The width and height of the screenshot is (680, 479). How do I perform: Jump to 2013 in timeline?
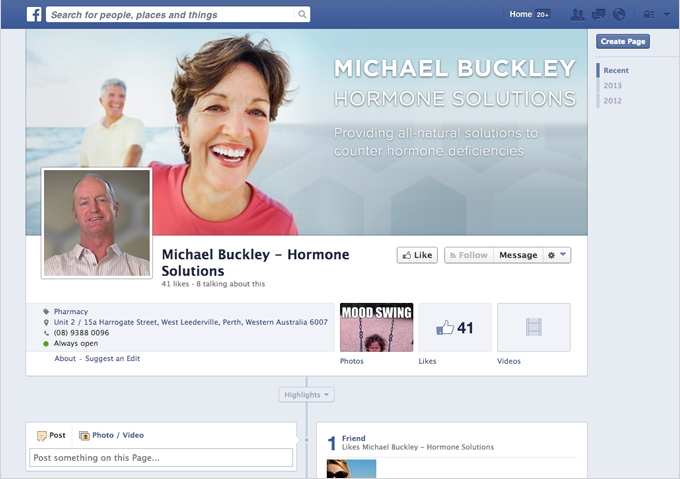pos(612,85)
